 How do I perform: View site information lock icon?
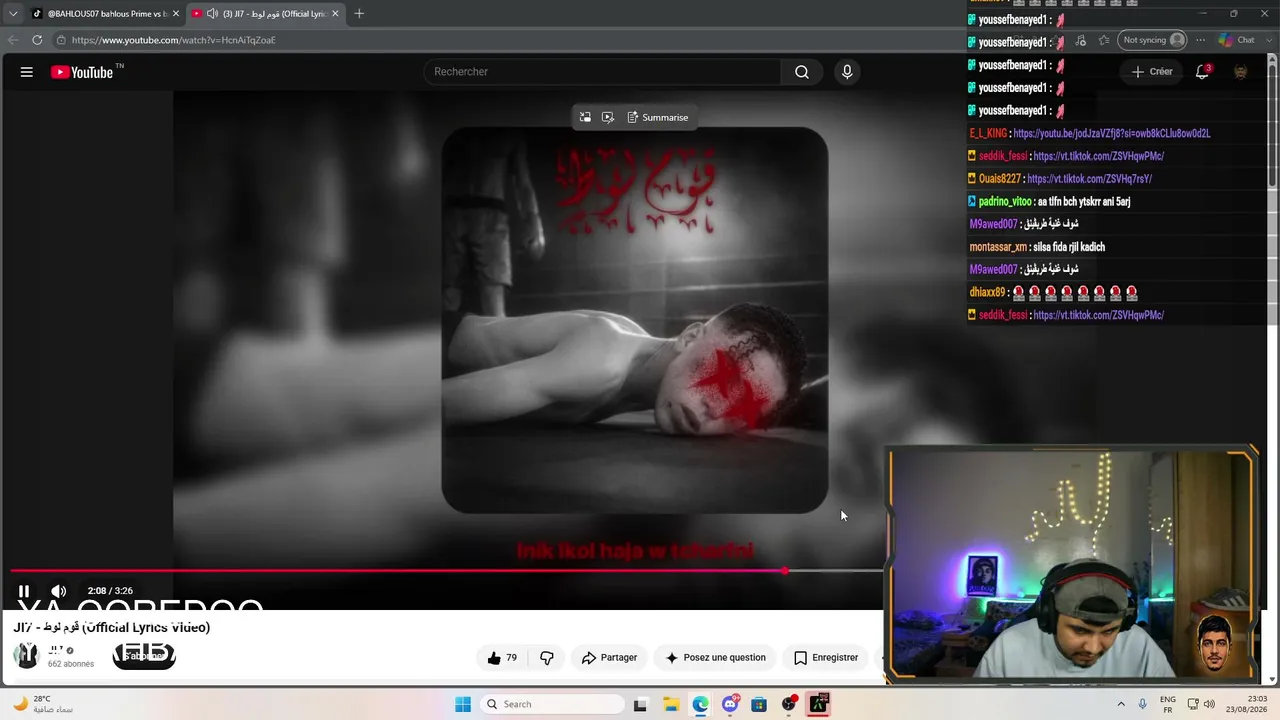(61, 40)
